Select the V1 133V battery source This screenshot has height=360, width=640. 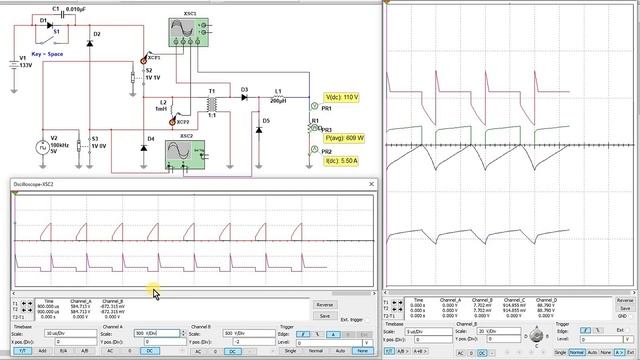coord(14,64)
